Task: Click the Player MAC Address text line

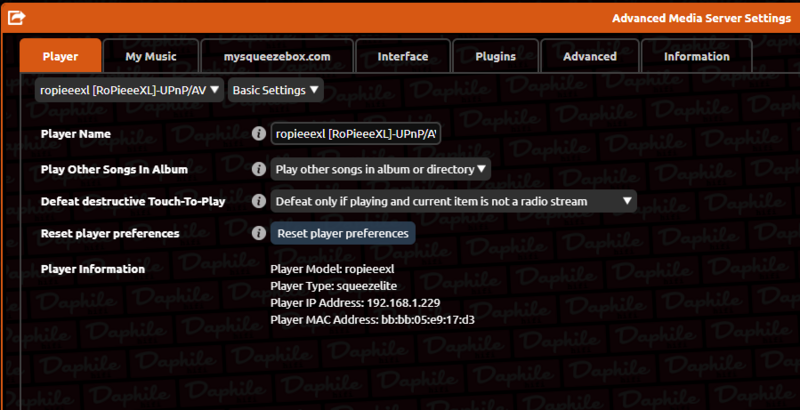Action: [372, 319]
